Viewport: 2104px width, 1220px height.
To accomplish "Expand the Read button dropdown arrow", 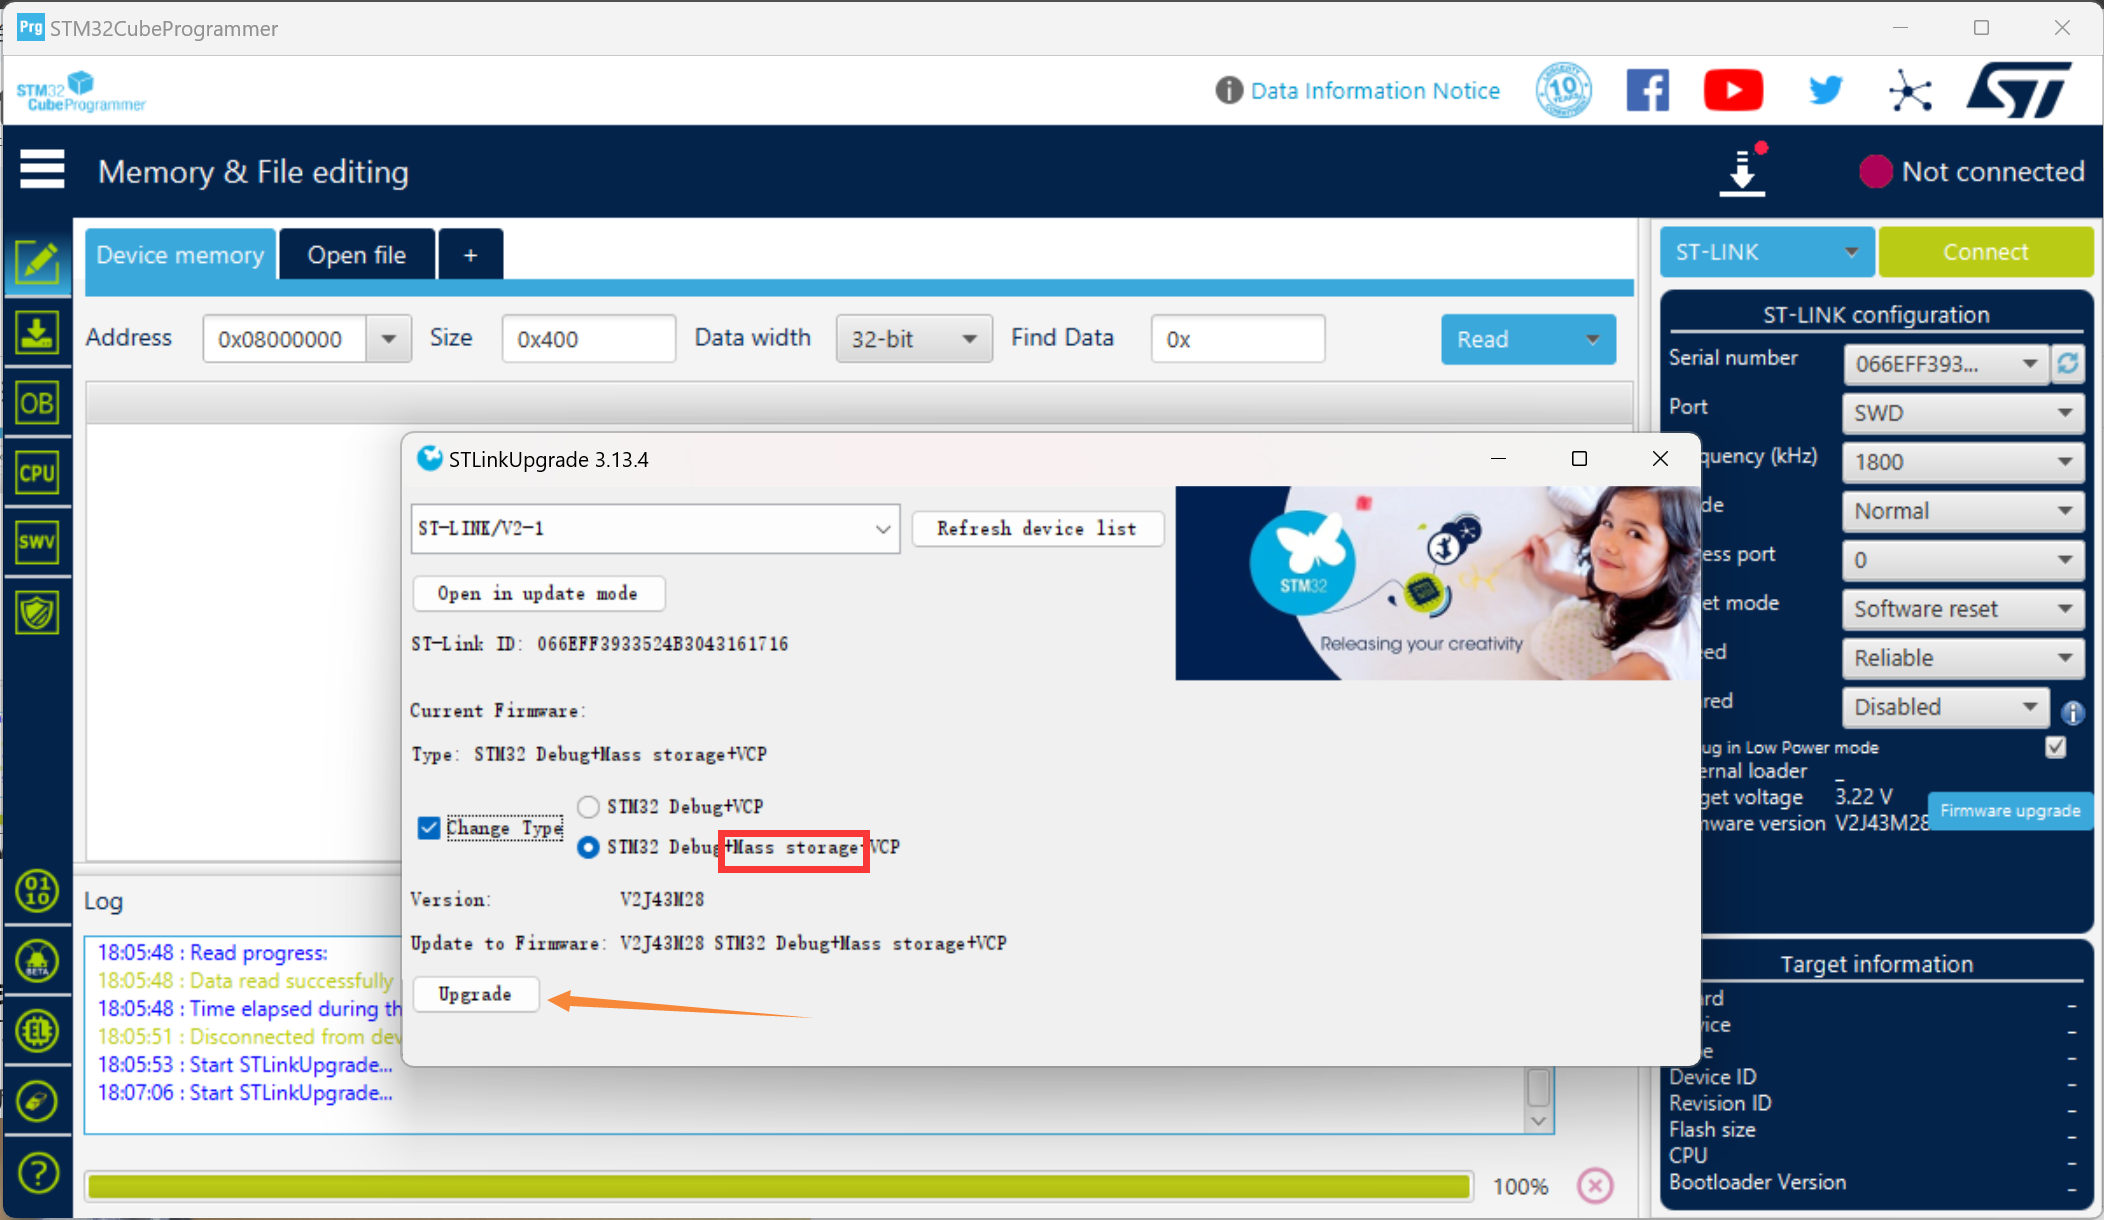I will click(1593, 340).
